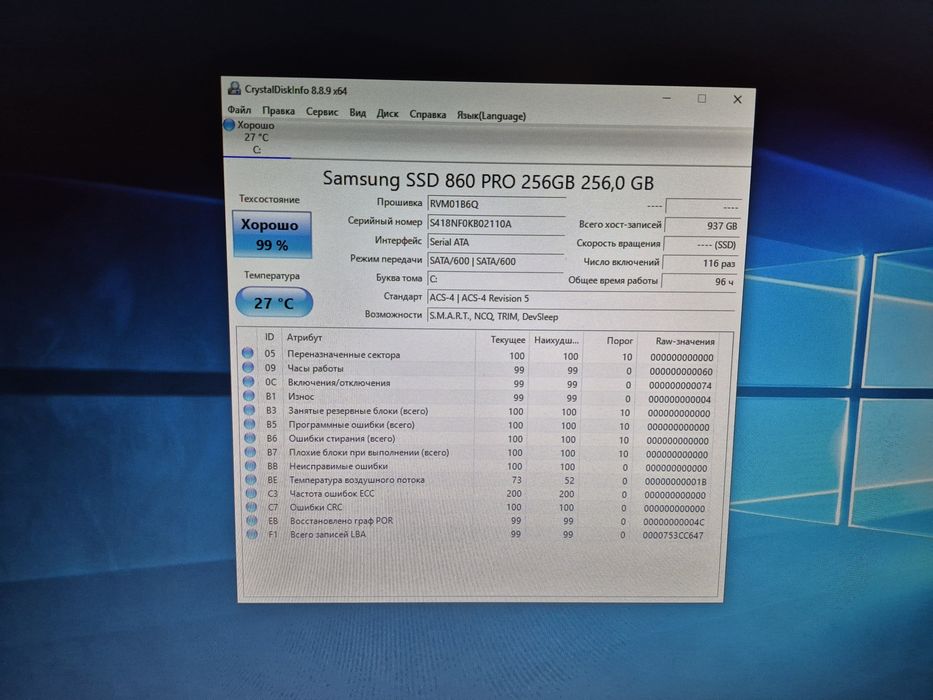Select the Частота ошибок ECC row
This screenshot has width=933, height=700.
click(x=482, y=494)
